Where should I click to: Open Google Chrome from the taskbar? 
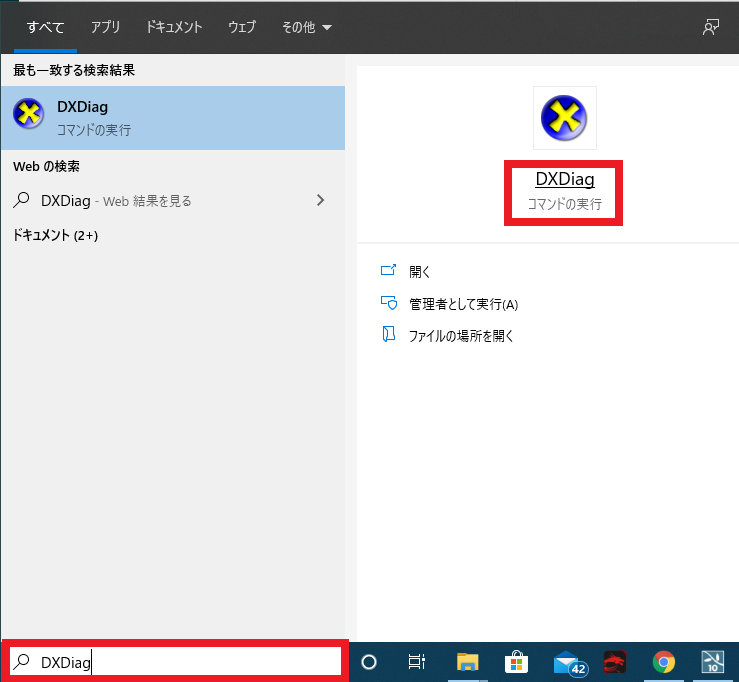point(664,662)
